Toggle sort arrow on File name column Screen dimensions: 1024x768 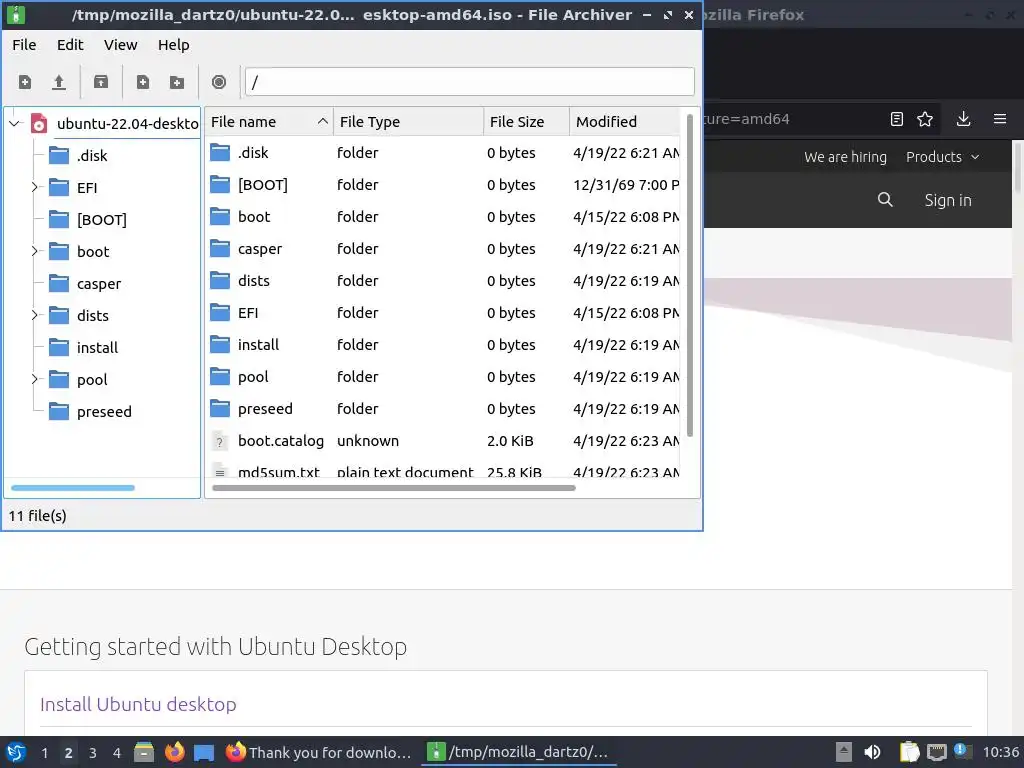(x=323, y=121)
